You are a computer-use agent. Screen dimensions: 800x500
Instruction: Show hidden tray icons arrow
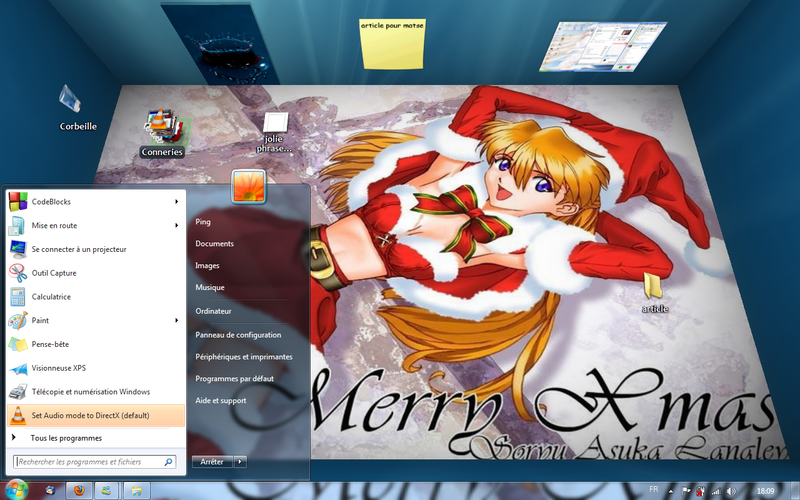pos(670,491)
